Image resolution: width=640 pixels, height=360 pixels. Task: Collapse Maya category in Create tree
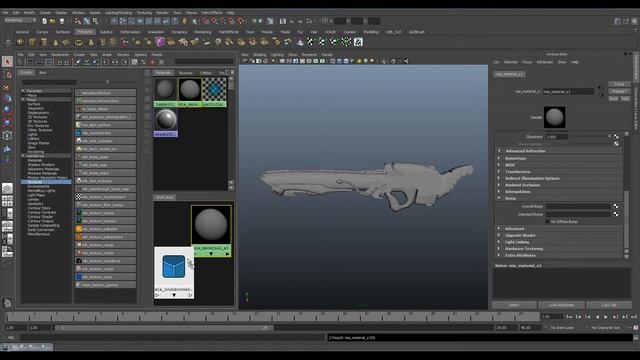coord(23,100)
